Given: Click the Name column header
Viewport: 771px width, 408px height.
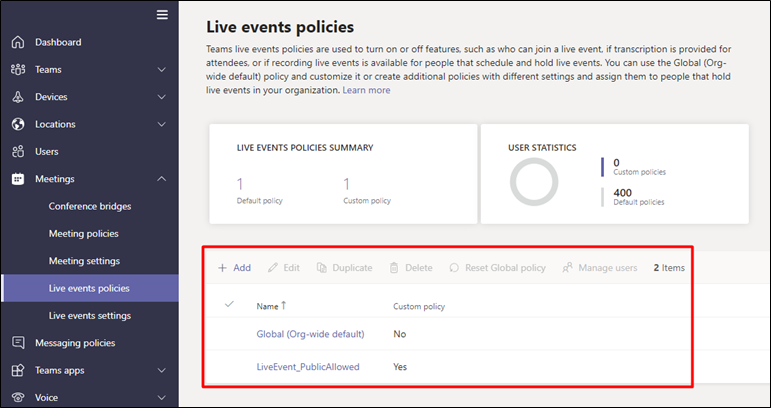Looking at the screenshot, I should (x=267, y=306).
